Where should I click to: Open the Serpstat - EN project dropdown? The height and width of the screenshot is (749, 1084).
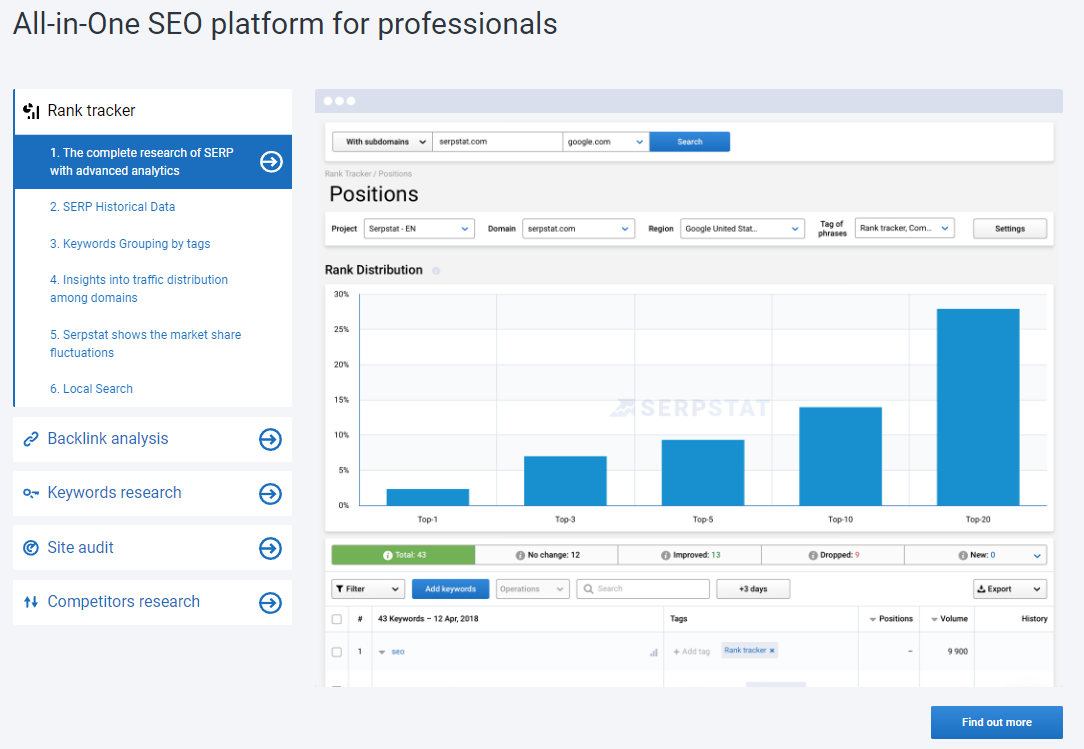(418, 228)
